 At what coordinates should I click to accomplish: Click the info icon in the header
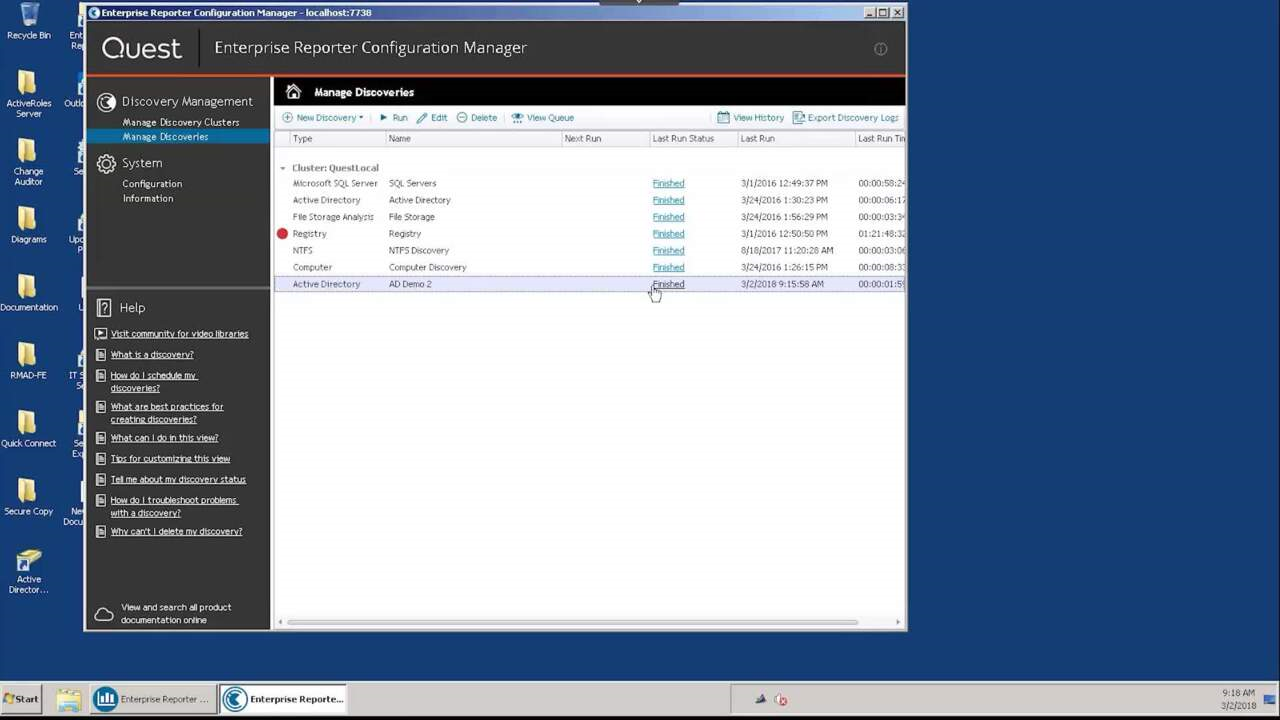880,49
